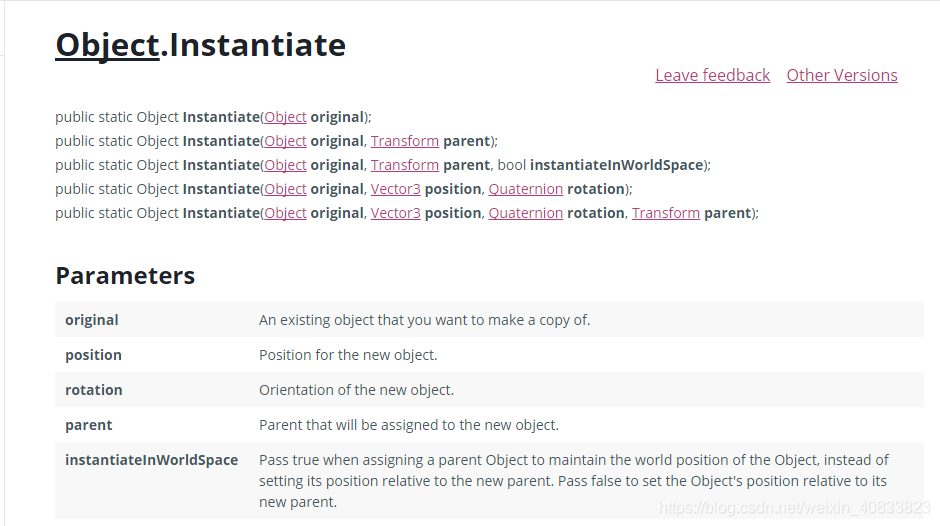
Task: Select the 'position' parameter name in the table
Action: pos(94,355)
